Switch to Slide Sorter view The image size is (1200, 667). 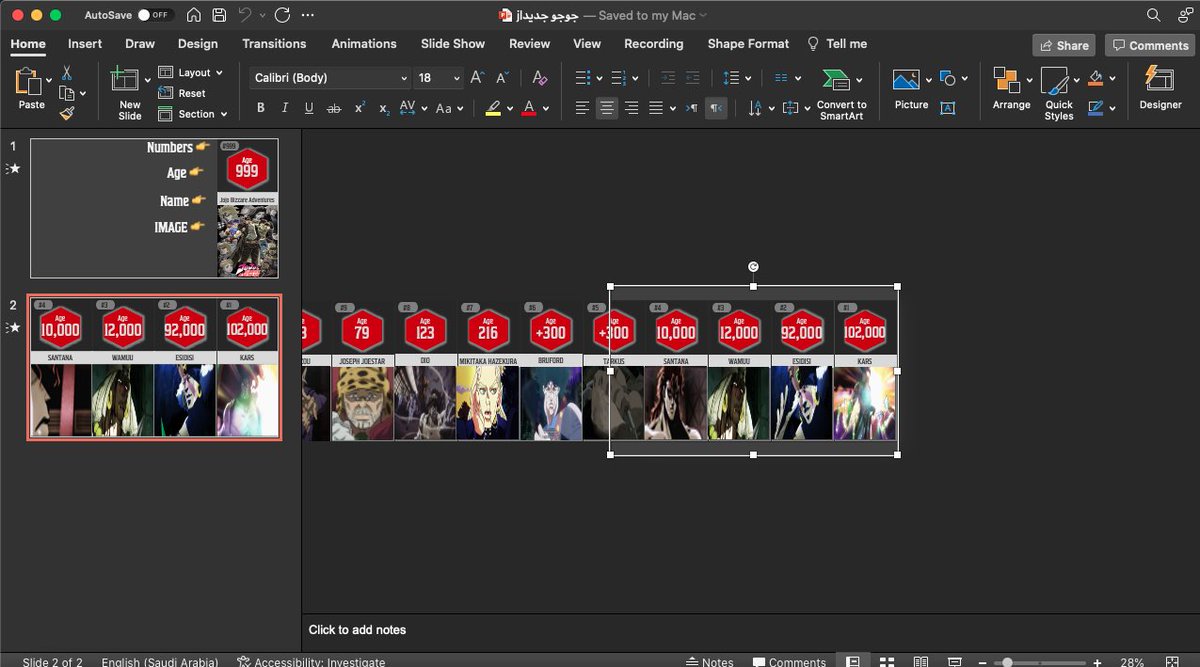(x=887, y=662)
